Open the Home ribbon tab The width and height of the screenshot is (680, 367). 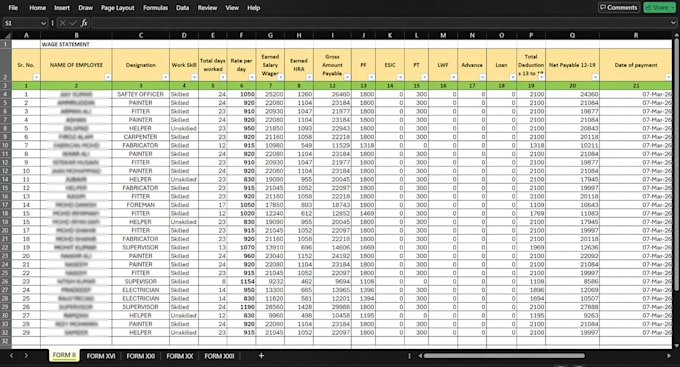(x=37, y=8)
